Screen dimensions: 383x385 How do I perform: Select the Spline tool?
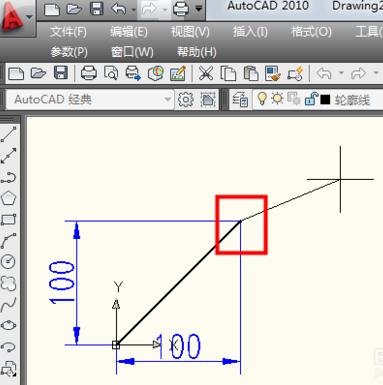point(9,304)
